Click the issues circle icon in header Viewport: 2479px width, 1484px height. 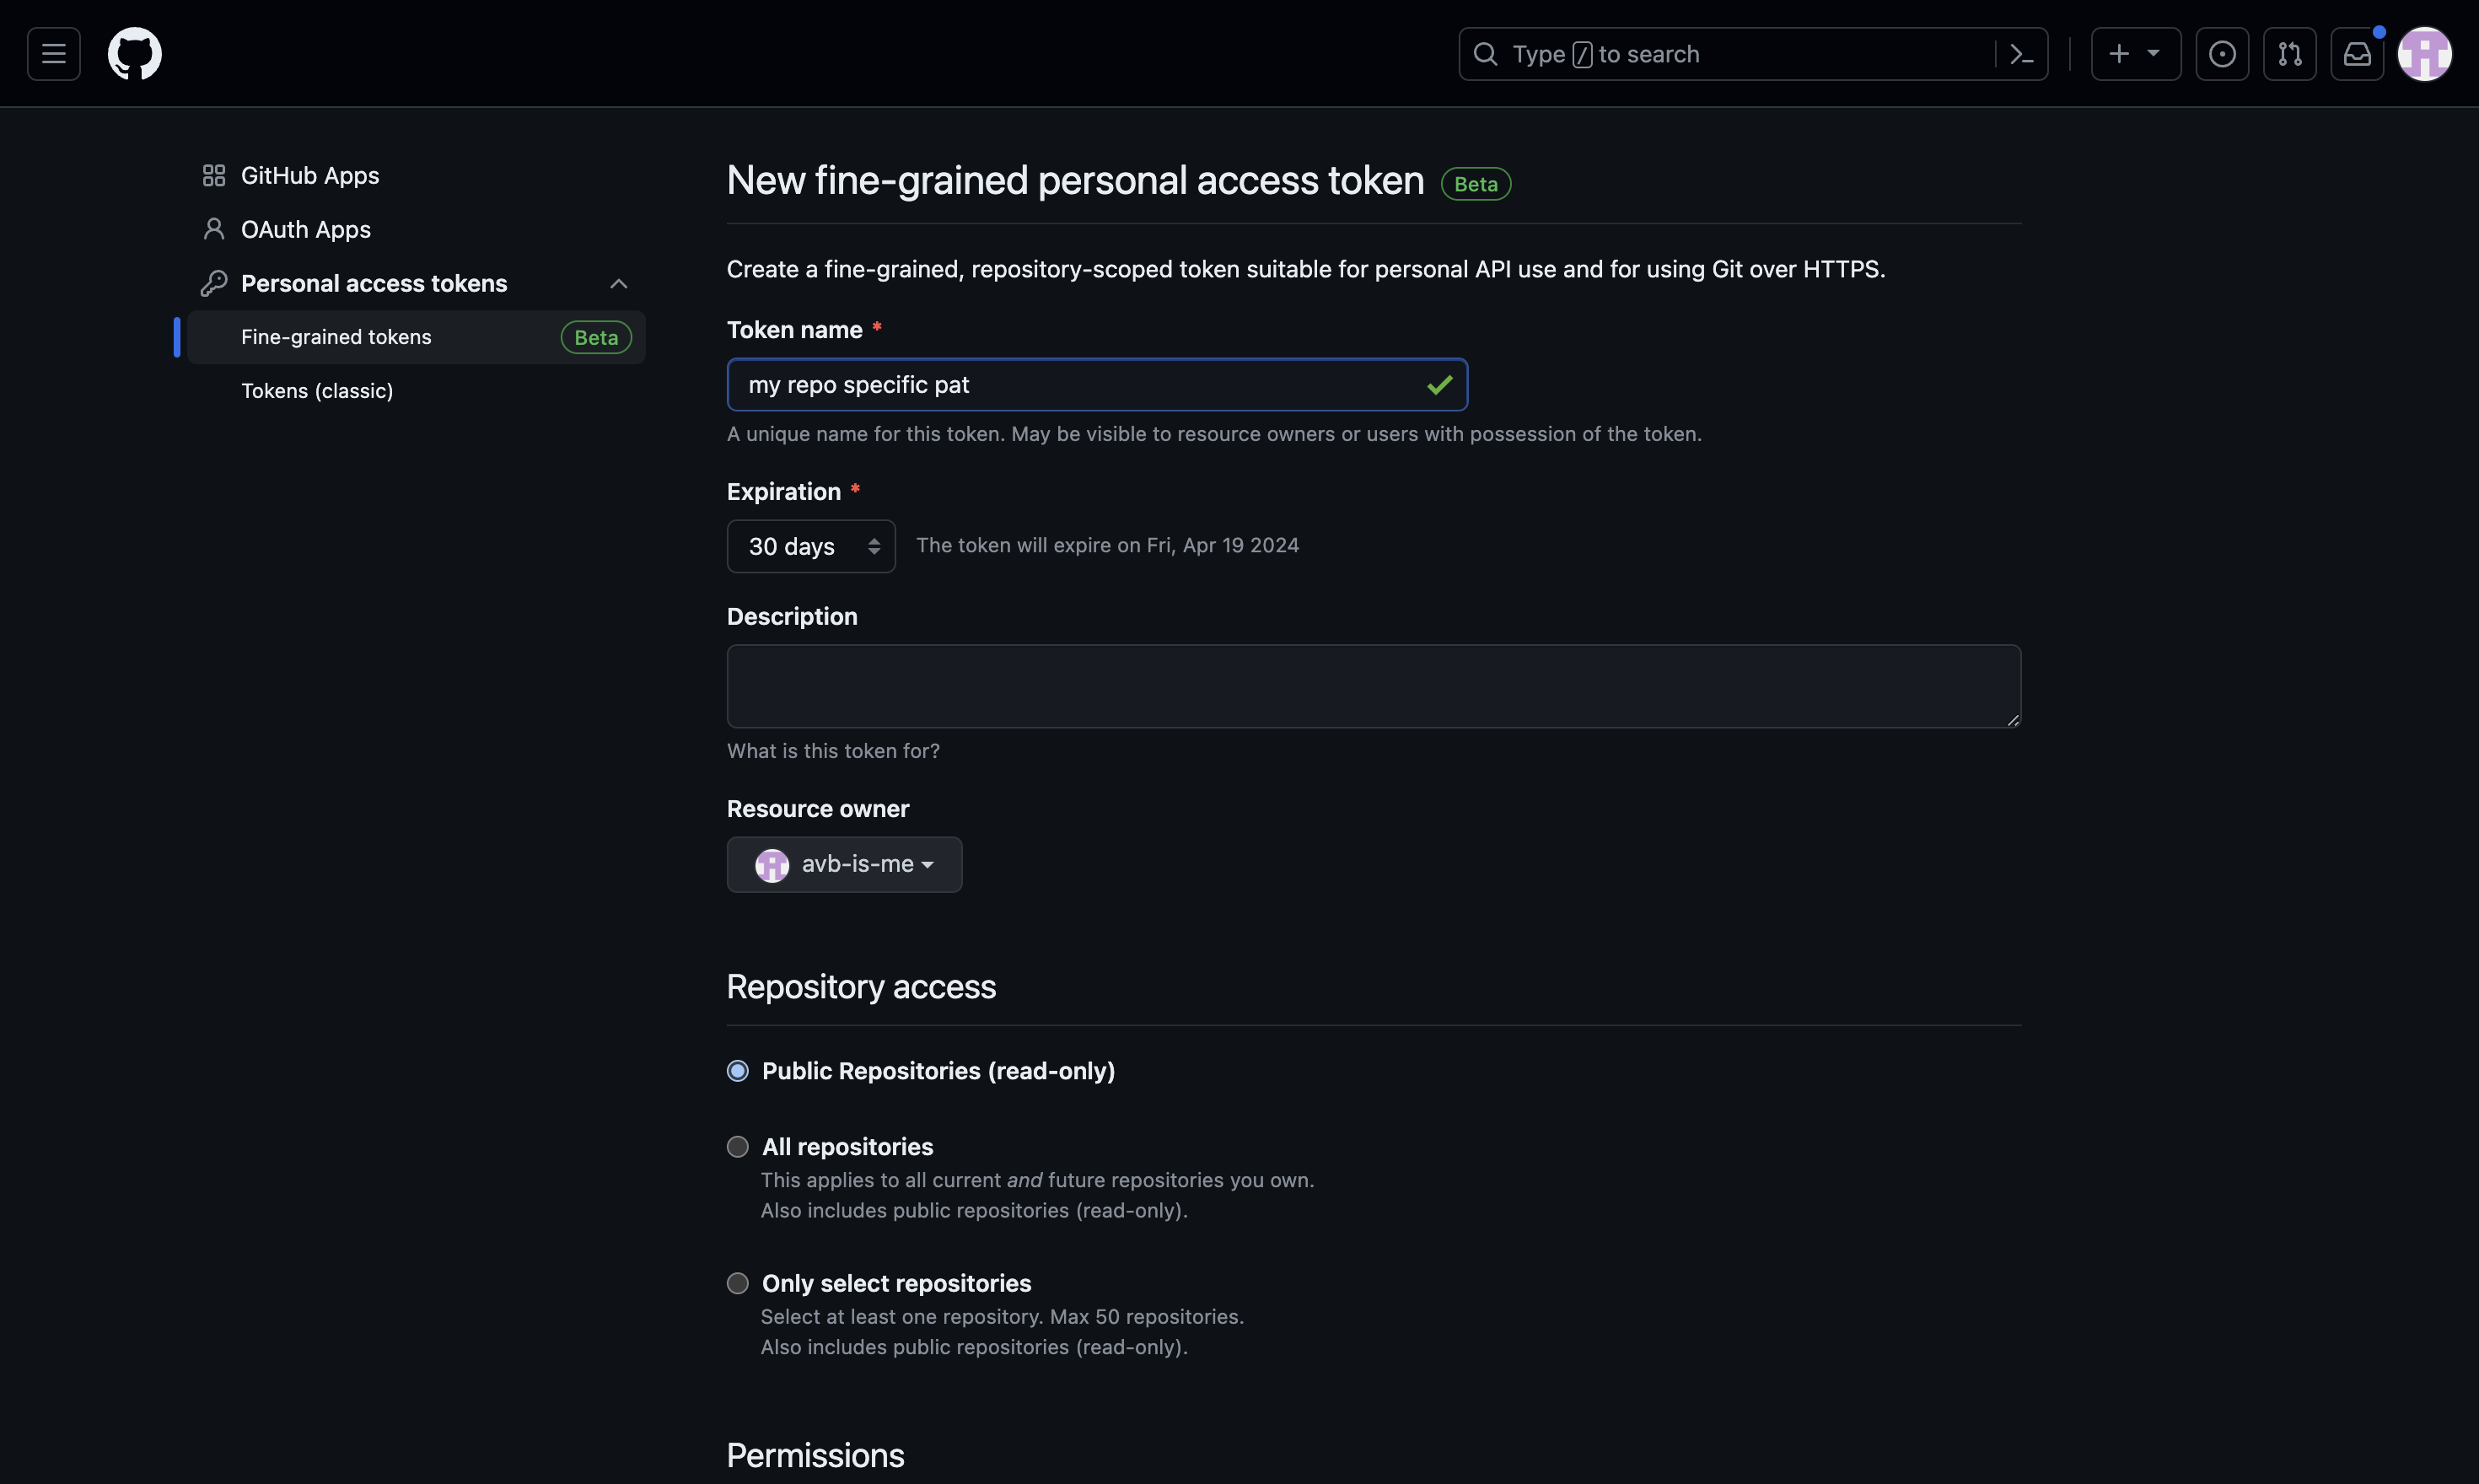tap(2222, 54)
